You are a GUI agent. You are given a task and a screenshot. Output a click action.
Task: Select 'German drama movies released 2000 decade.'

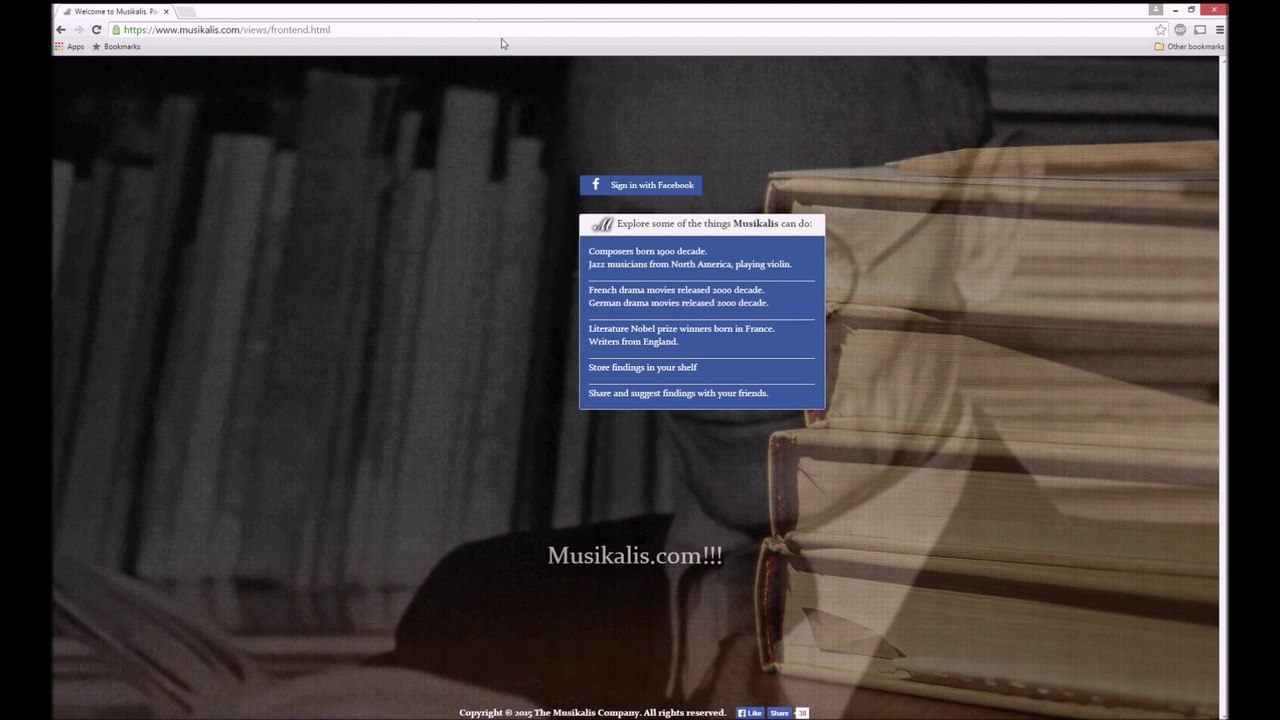(678, 303)
